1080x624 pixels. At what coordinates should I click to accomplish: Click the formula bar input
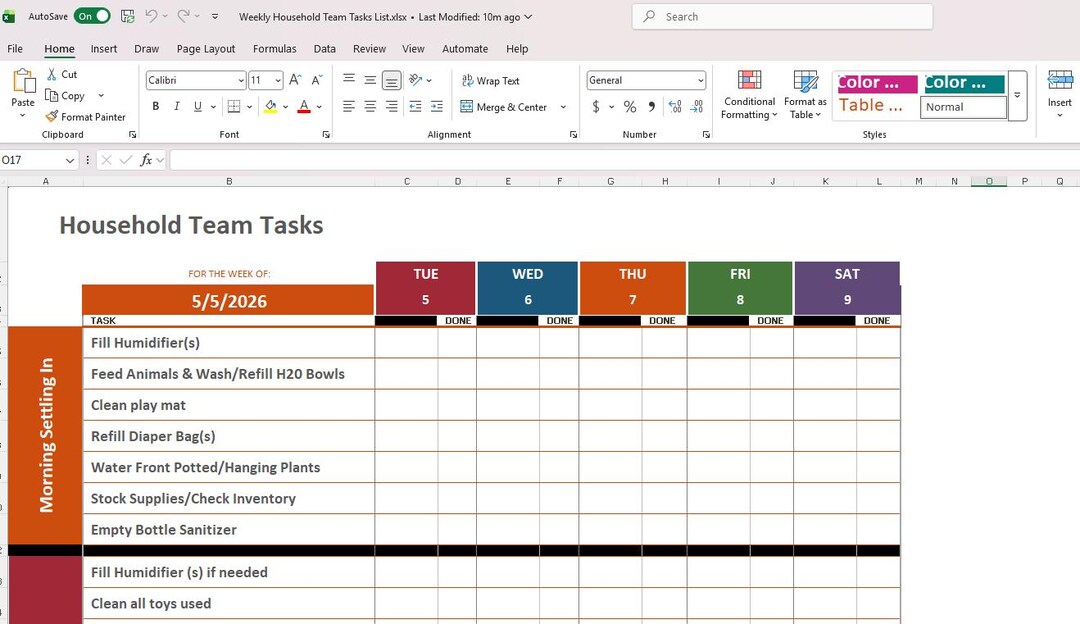point(624,160)
